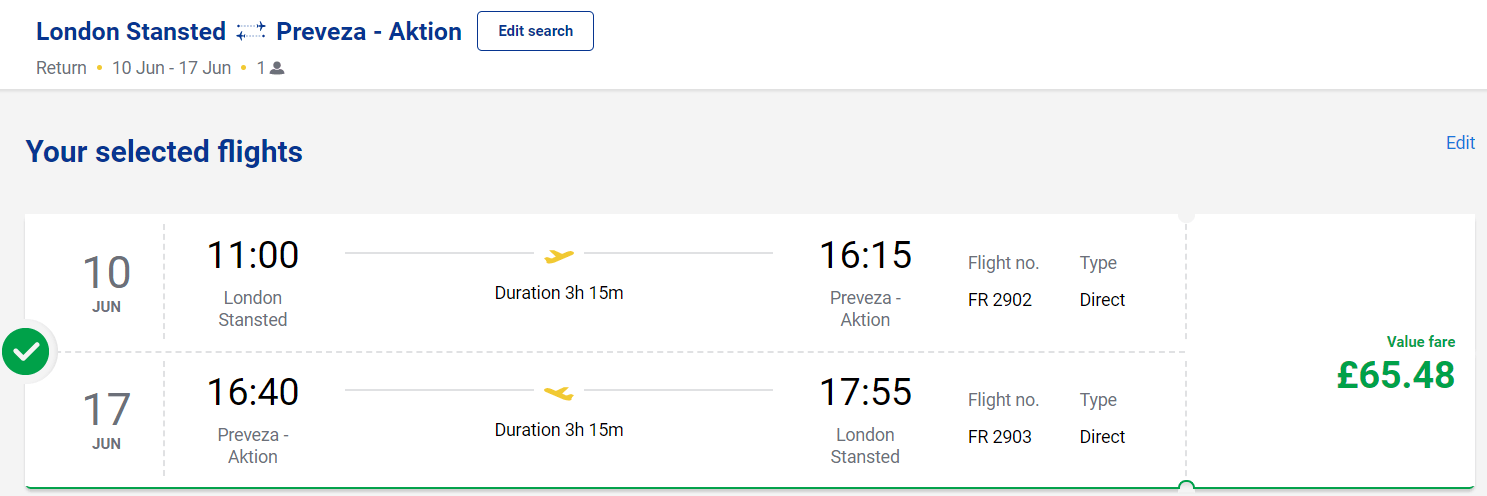Image resolution: width=1487 pixels, height=496 pixels.
Task: Click the Your selected flights heading
Action: [x=164, y=152]
